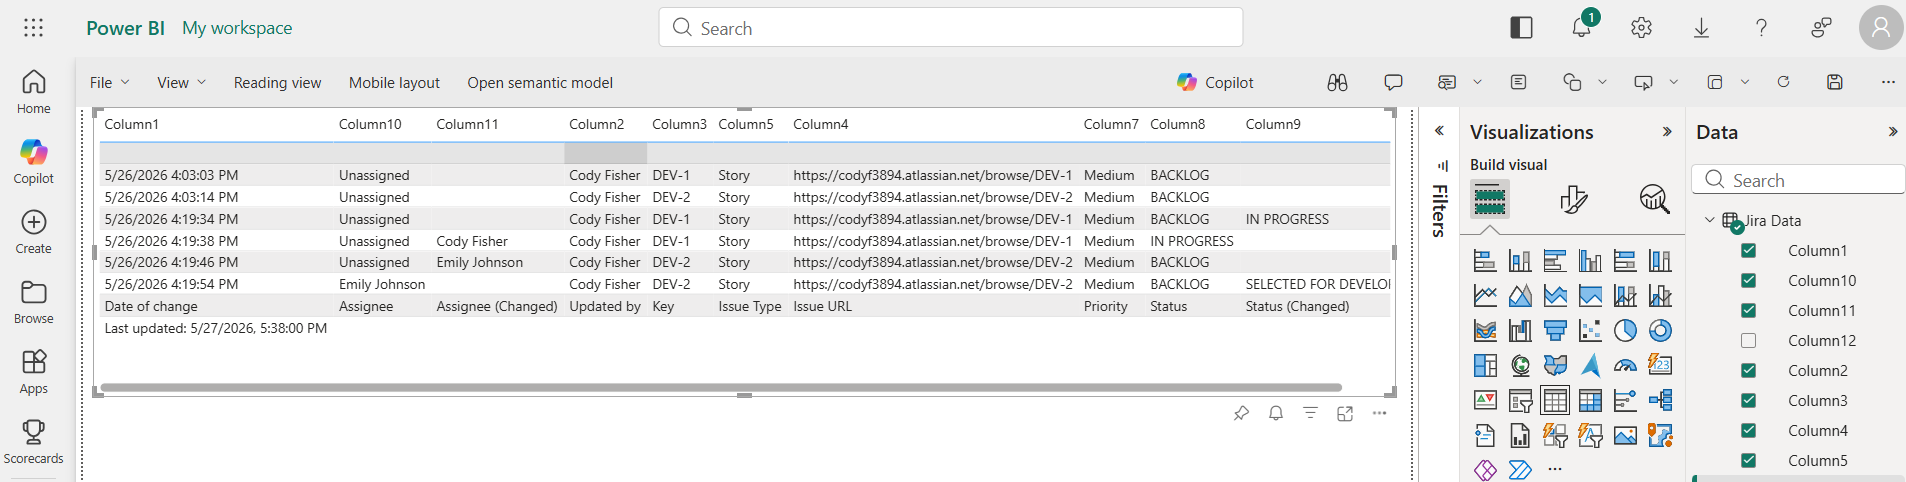1906x482 pixels.
Task: Click the Column4 column header
Action: (x=820, y=124)
